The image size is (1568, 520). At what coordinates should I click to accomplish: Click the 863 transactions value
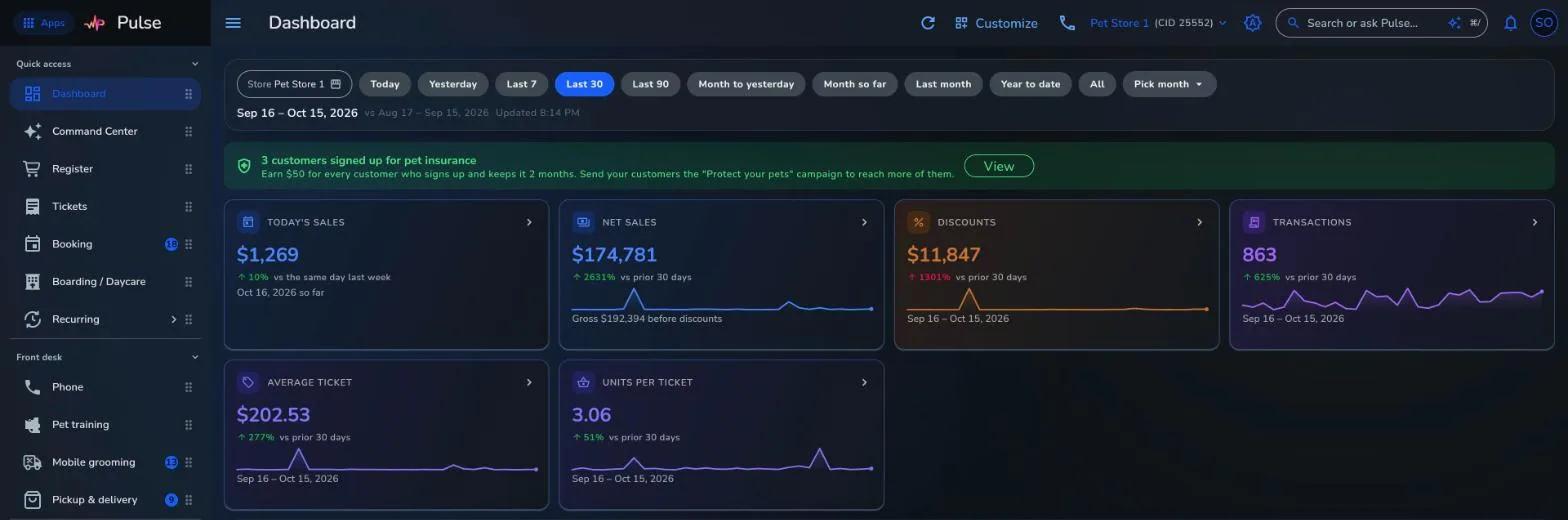point(1259,255)
